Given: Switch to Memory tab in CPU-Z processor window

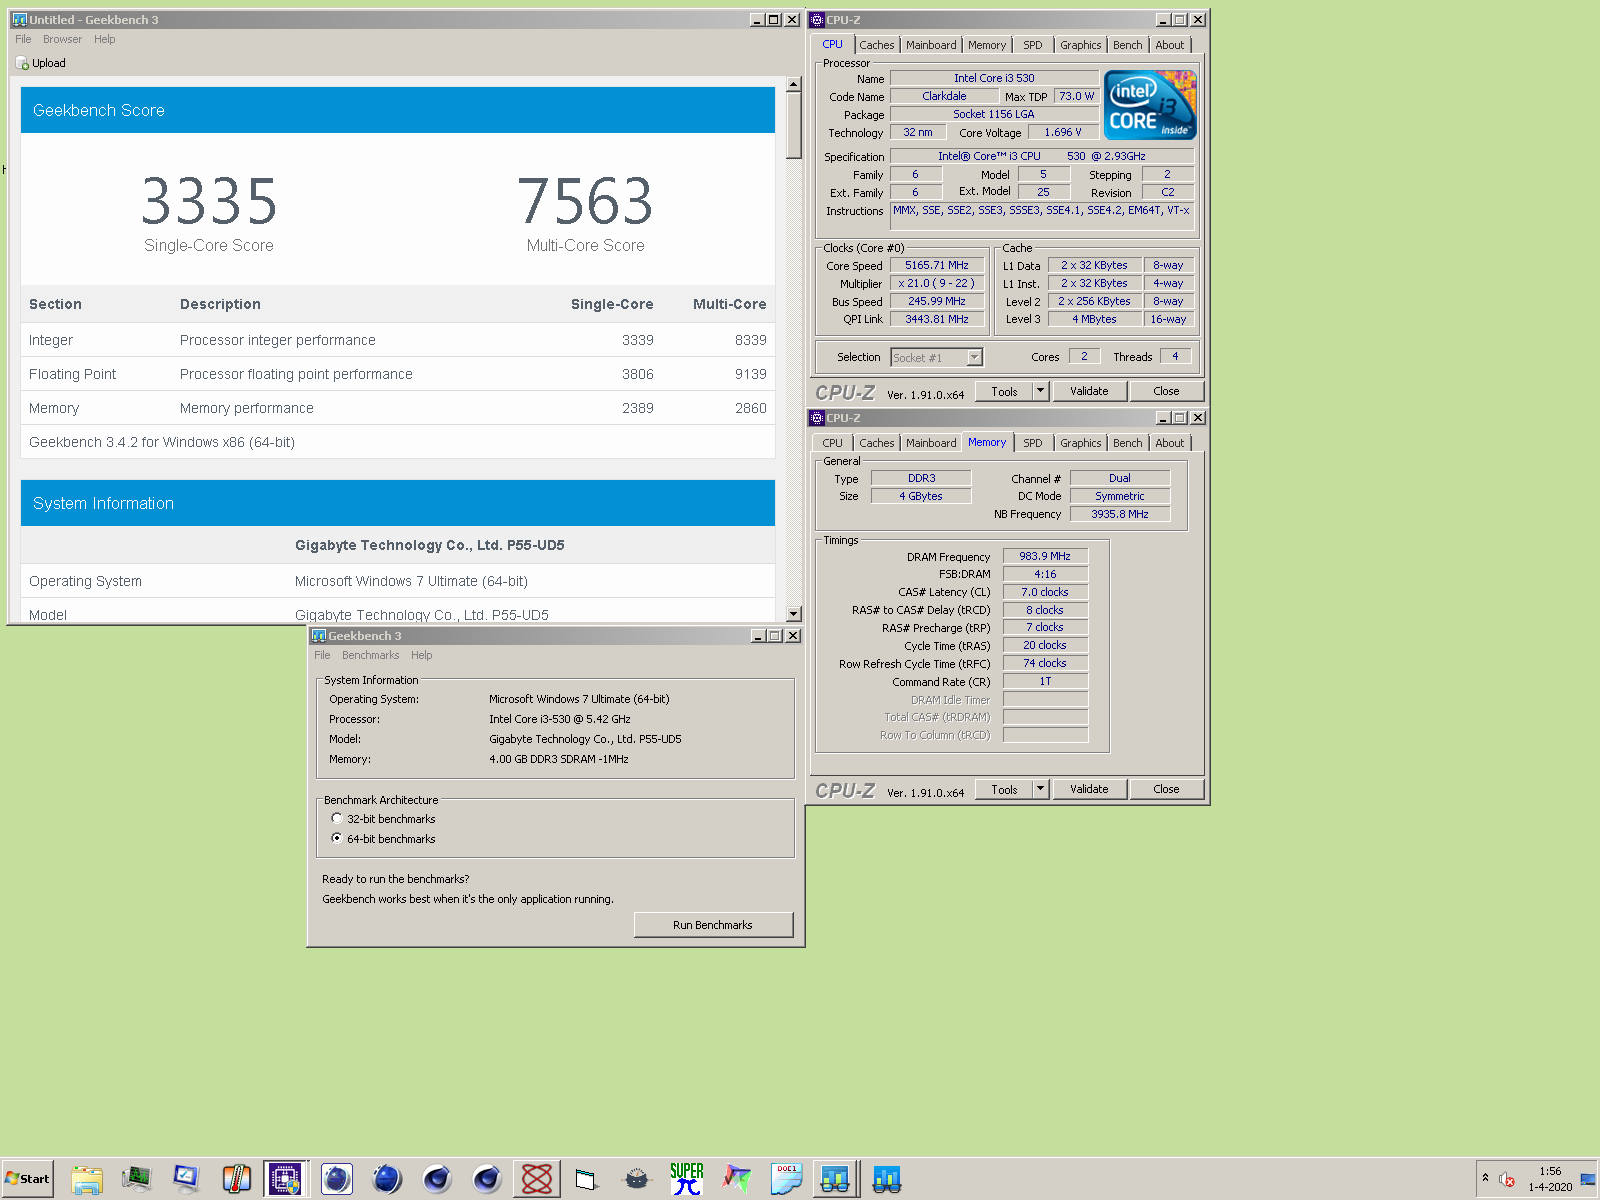Looking at the screenshot, I should [987, 45].
